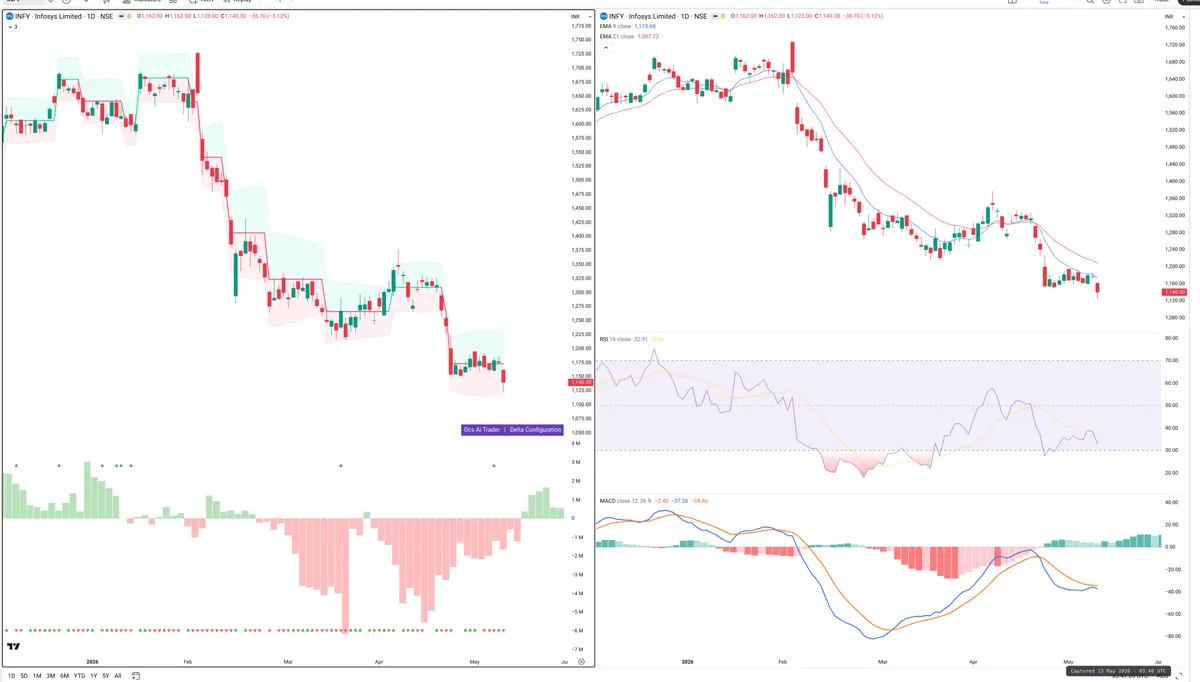
Task: Set time range to YTD
Action: (79, 676)
